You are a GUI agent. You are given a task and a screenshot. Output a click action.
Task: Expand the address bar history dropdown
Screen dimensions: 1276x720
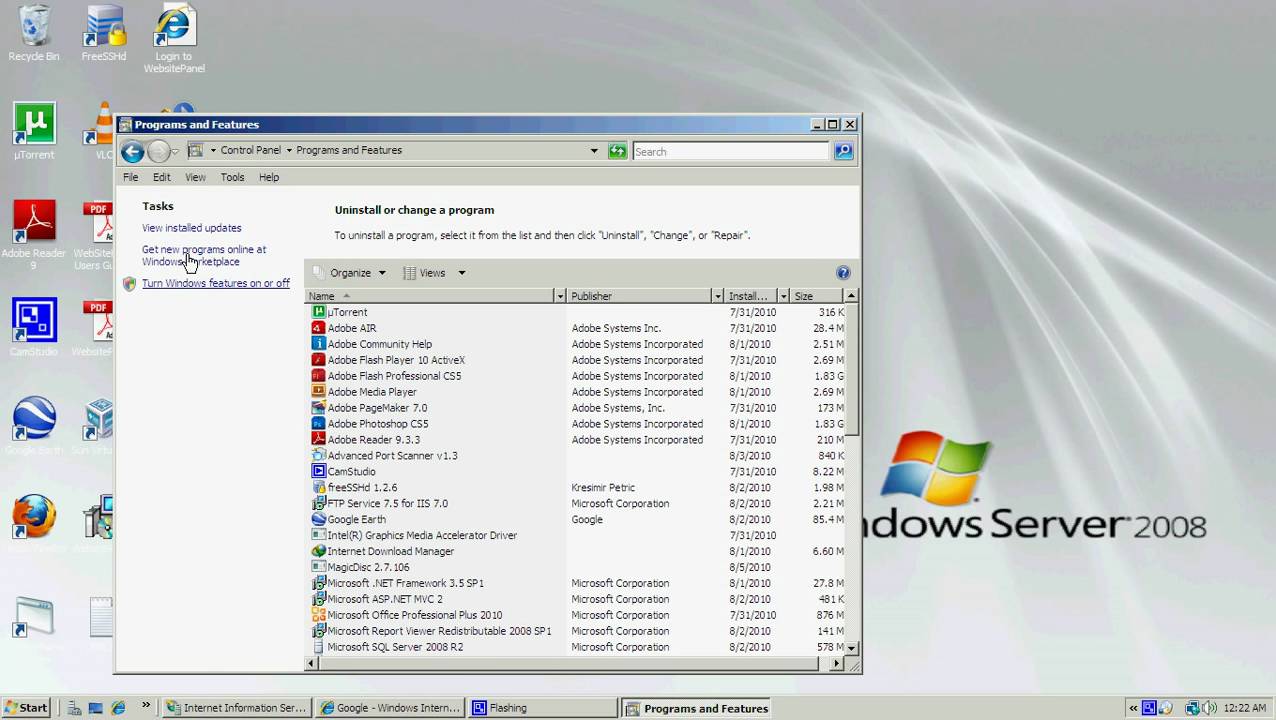594,151
